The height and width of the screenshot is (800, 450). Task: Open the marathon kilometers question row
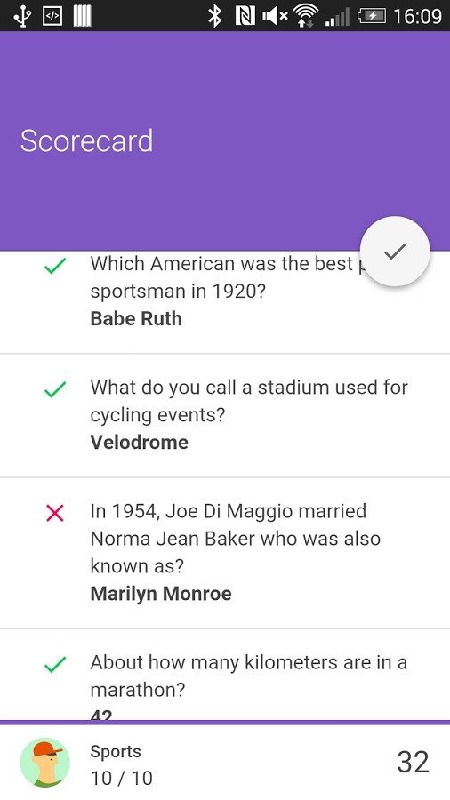click(x=225, y=675)
